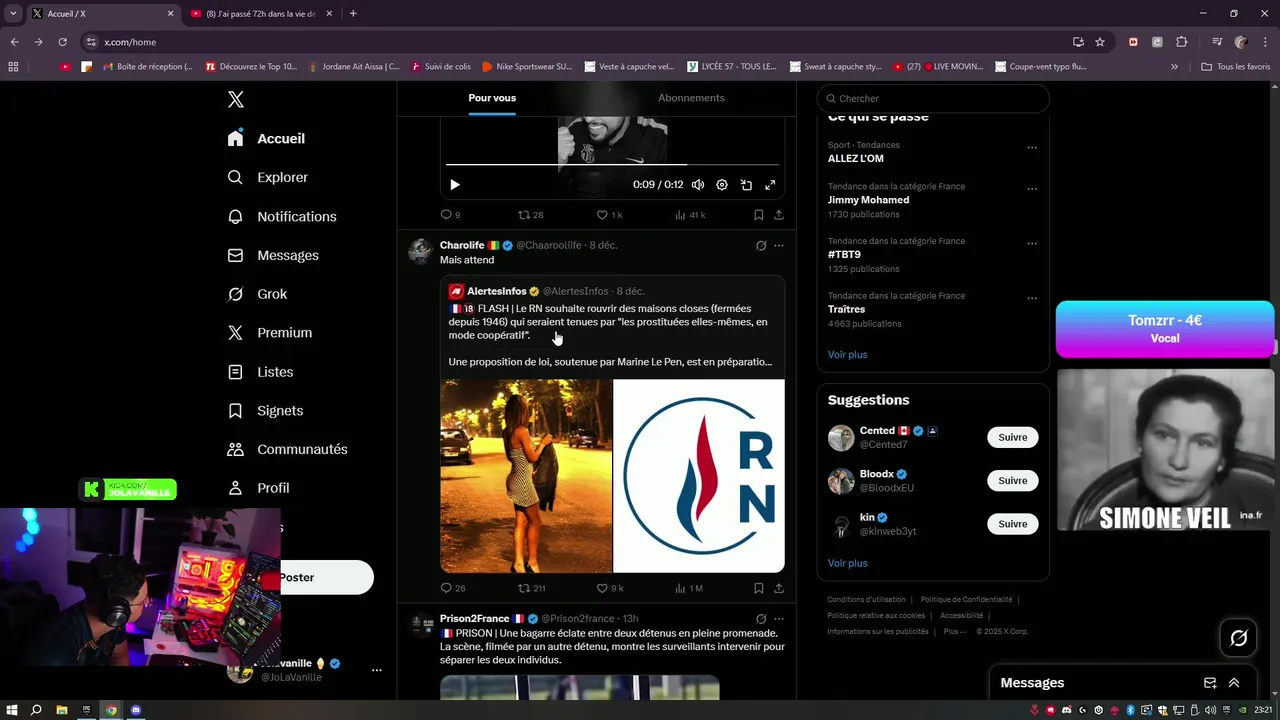Viewport: 1280px width, 720px height.
Task: Open street photo in quoted post
Action: (x=526, y=475)
